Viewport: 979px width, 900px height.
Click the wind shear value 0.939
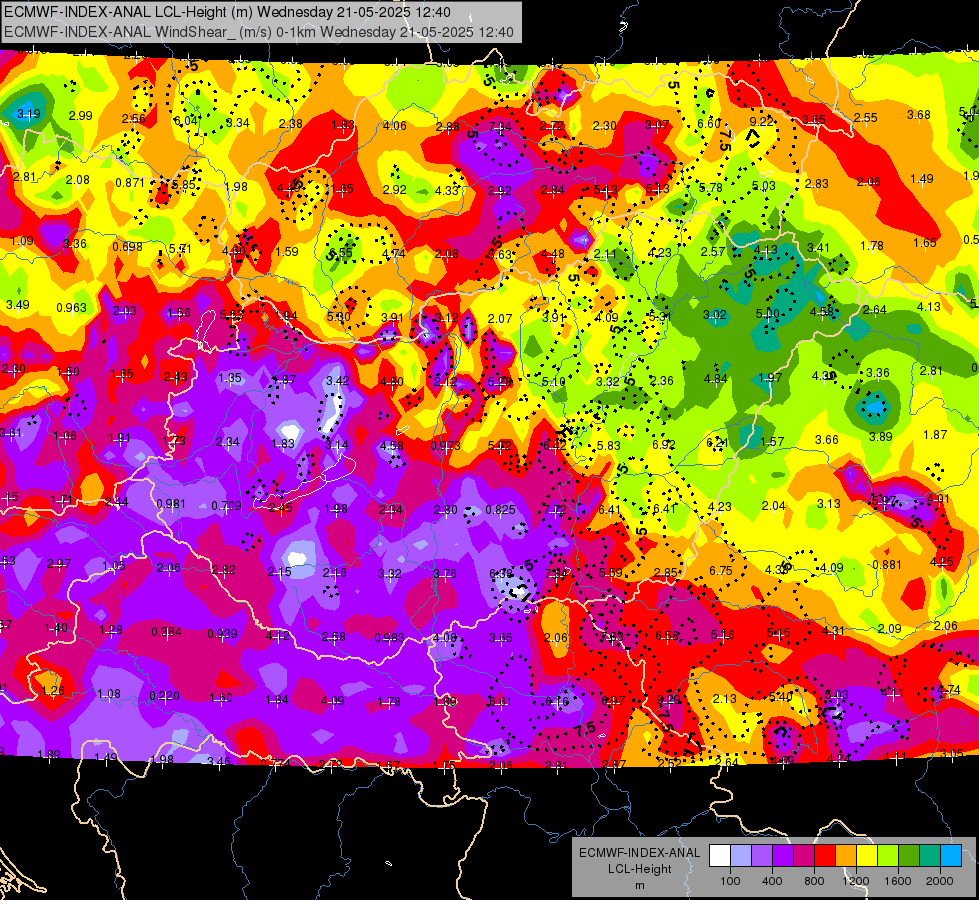(222, 633)
